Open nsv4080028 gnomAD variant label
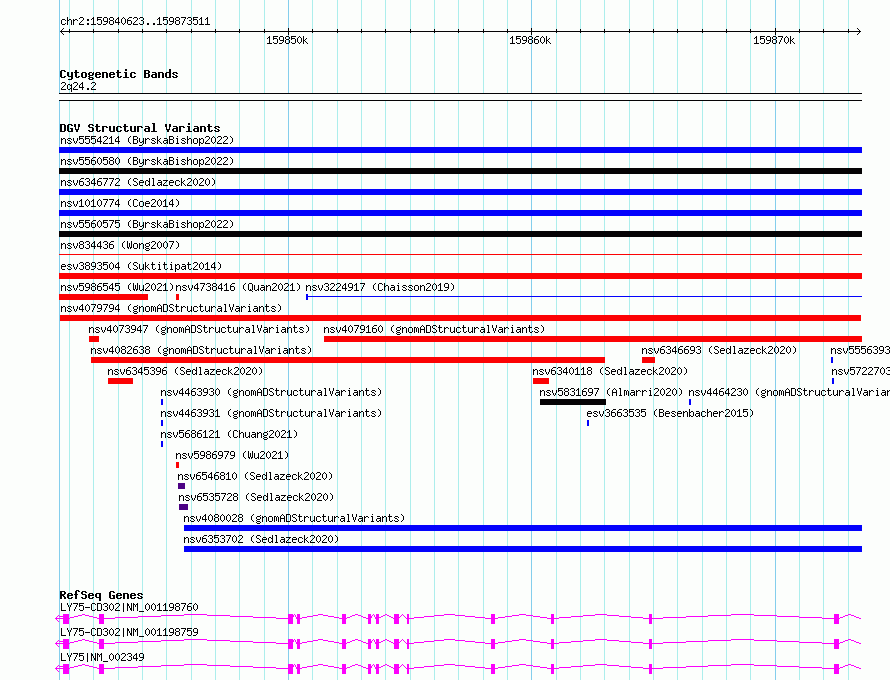This screenshot has width=890, height=680. (294, 518)
